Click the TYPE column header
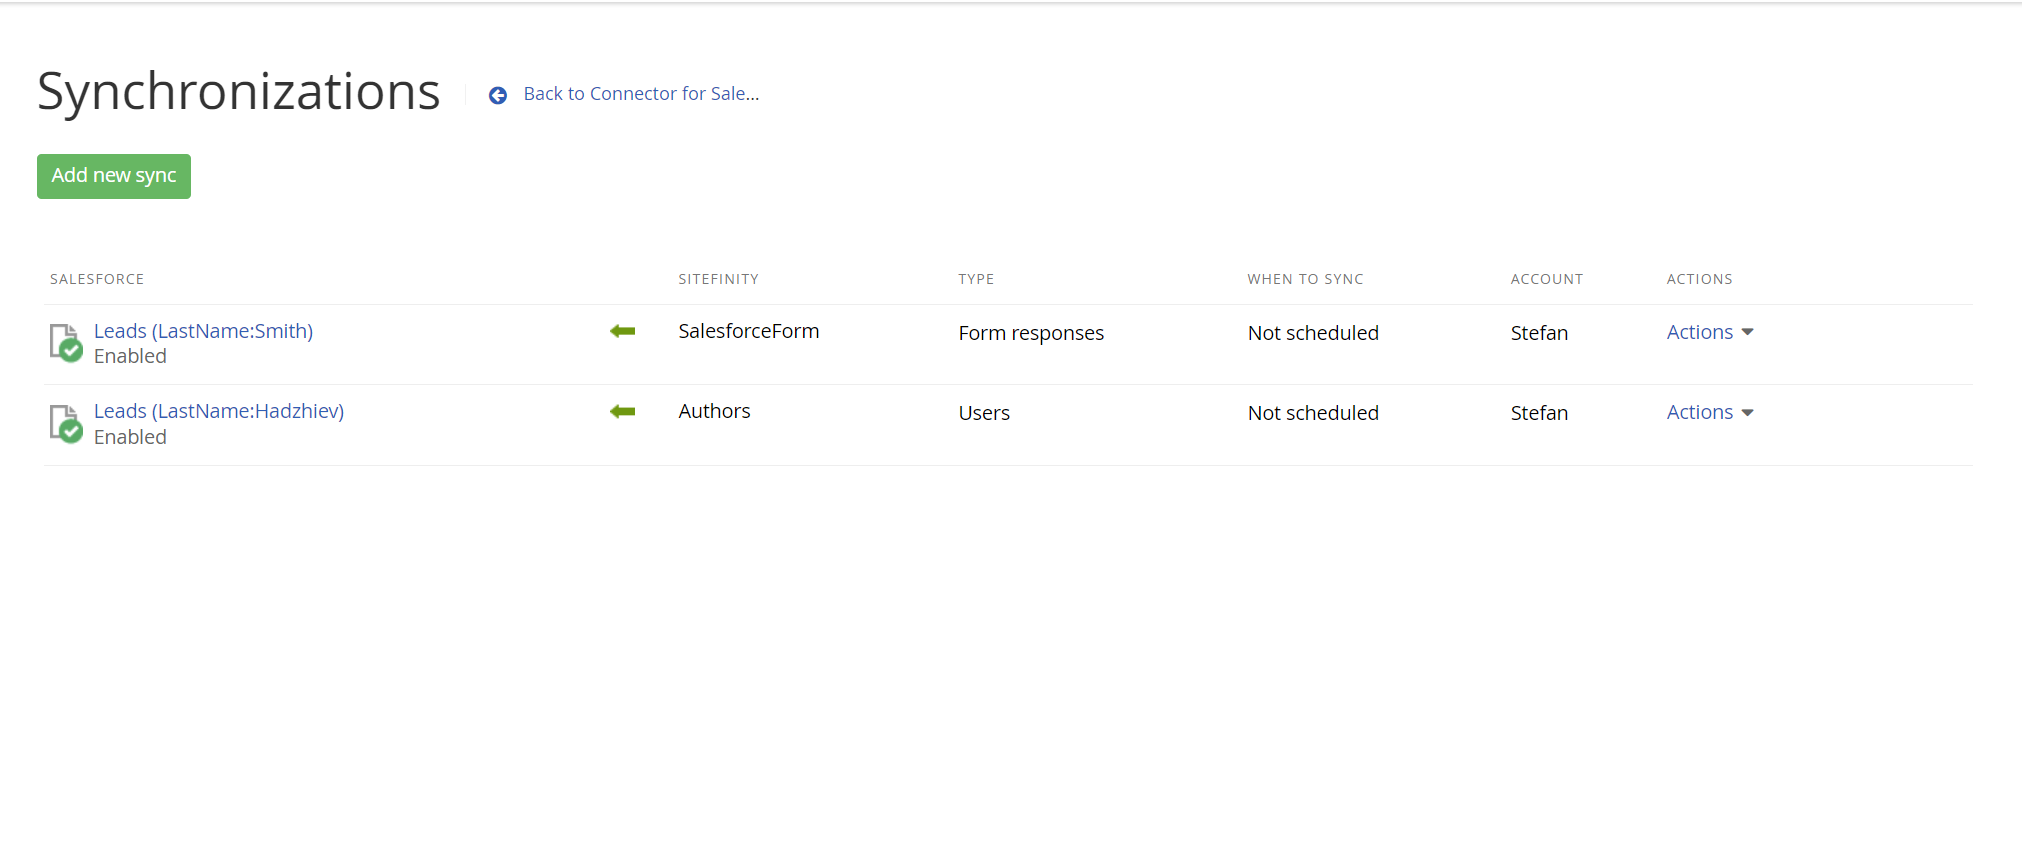 pos(976,279)
